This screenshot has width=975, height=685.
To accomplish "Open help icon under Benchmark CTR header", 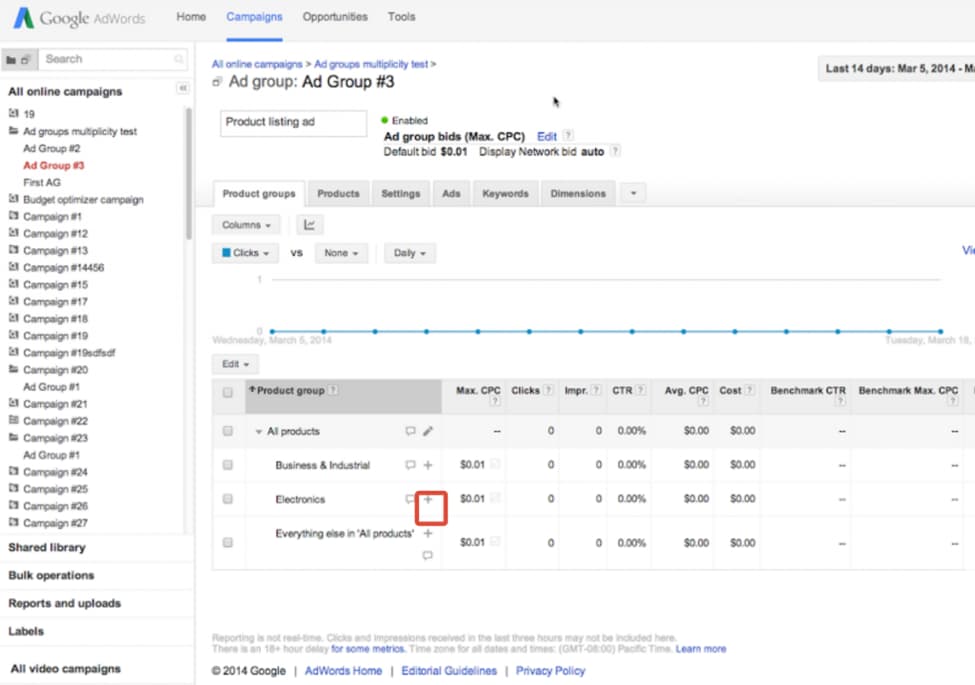I will coord(840,402).
